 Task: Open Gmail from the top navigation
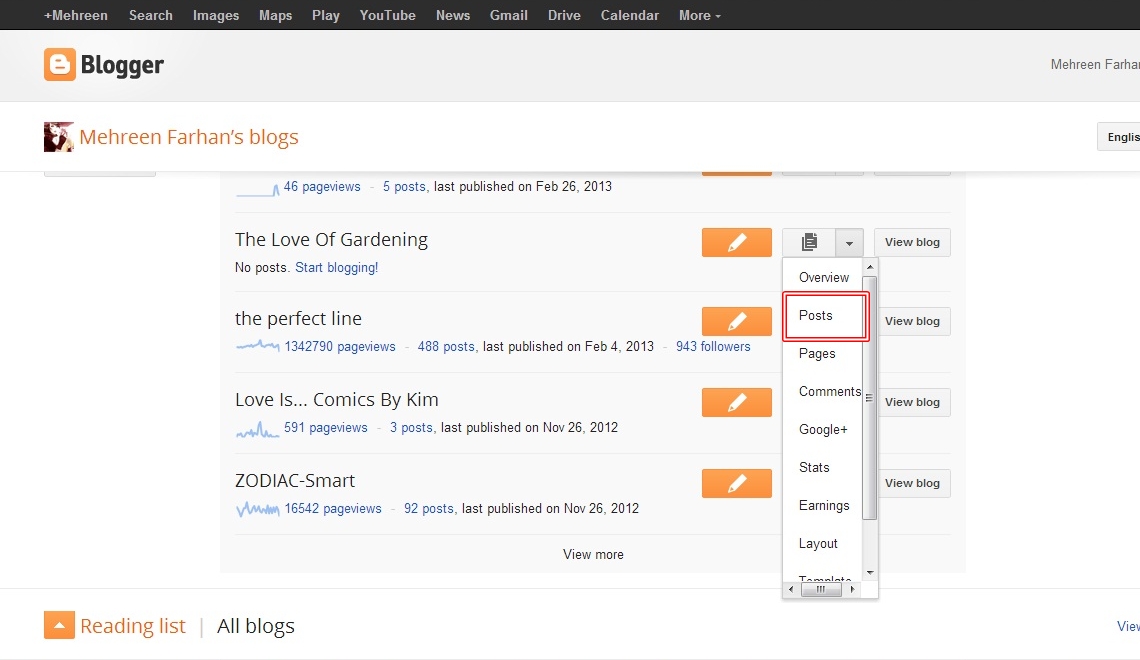pyautogui.click(x=508, y=15)
